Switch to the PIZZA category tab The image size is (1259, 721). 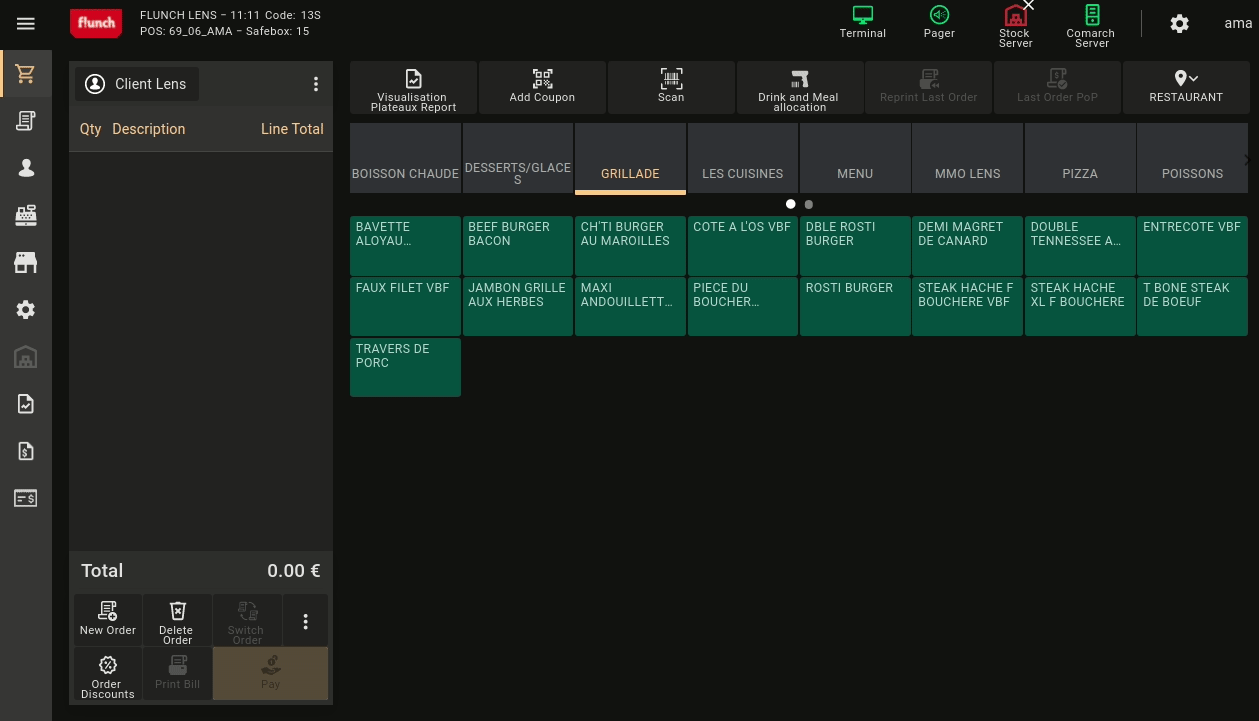1080,159
